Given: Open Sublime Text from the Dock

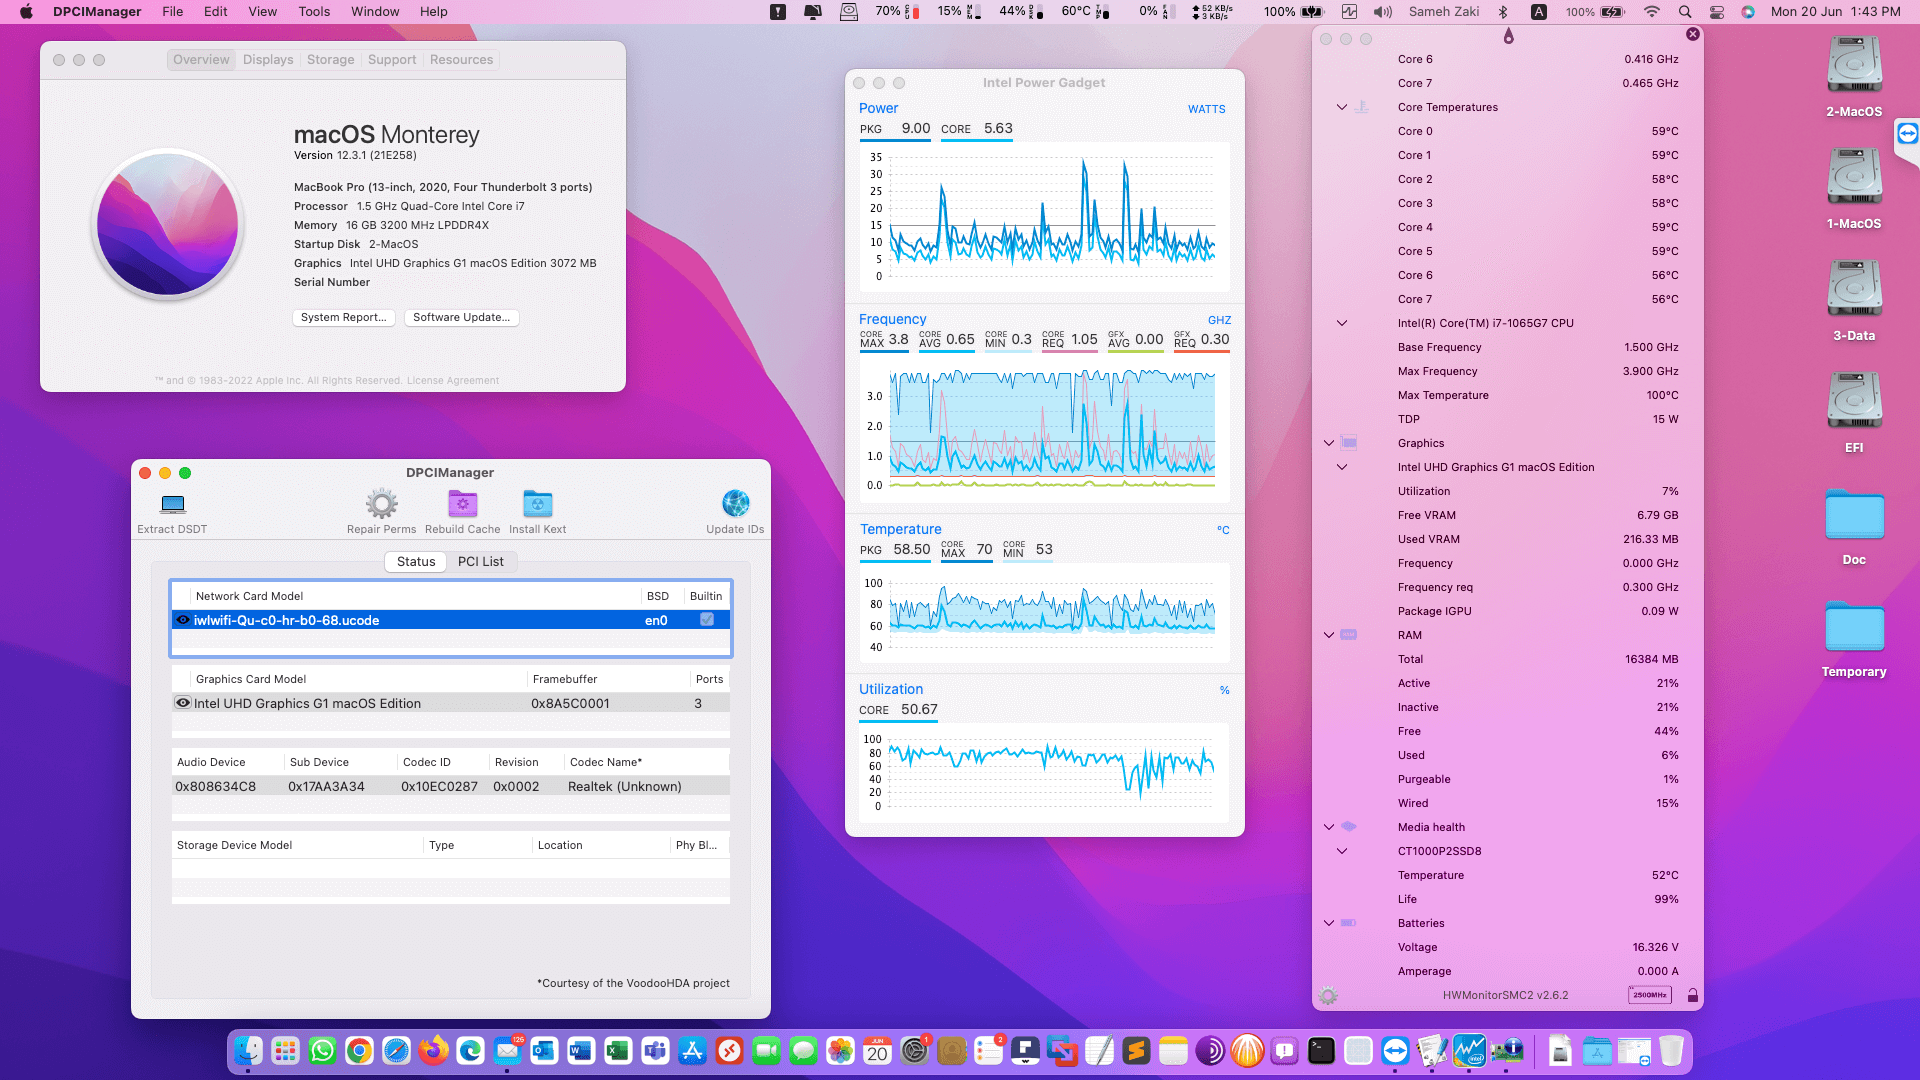Looking at the screenshot, I should (1136, 1051).
